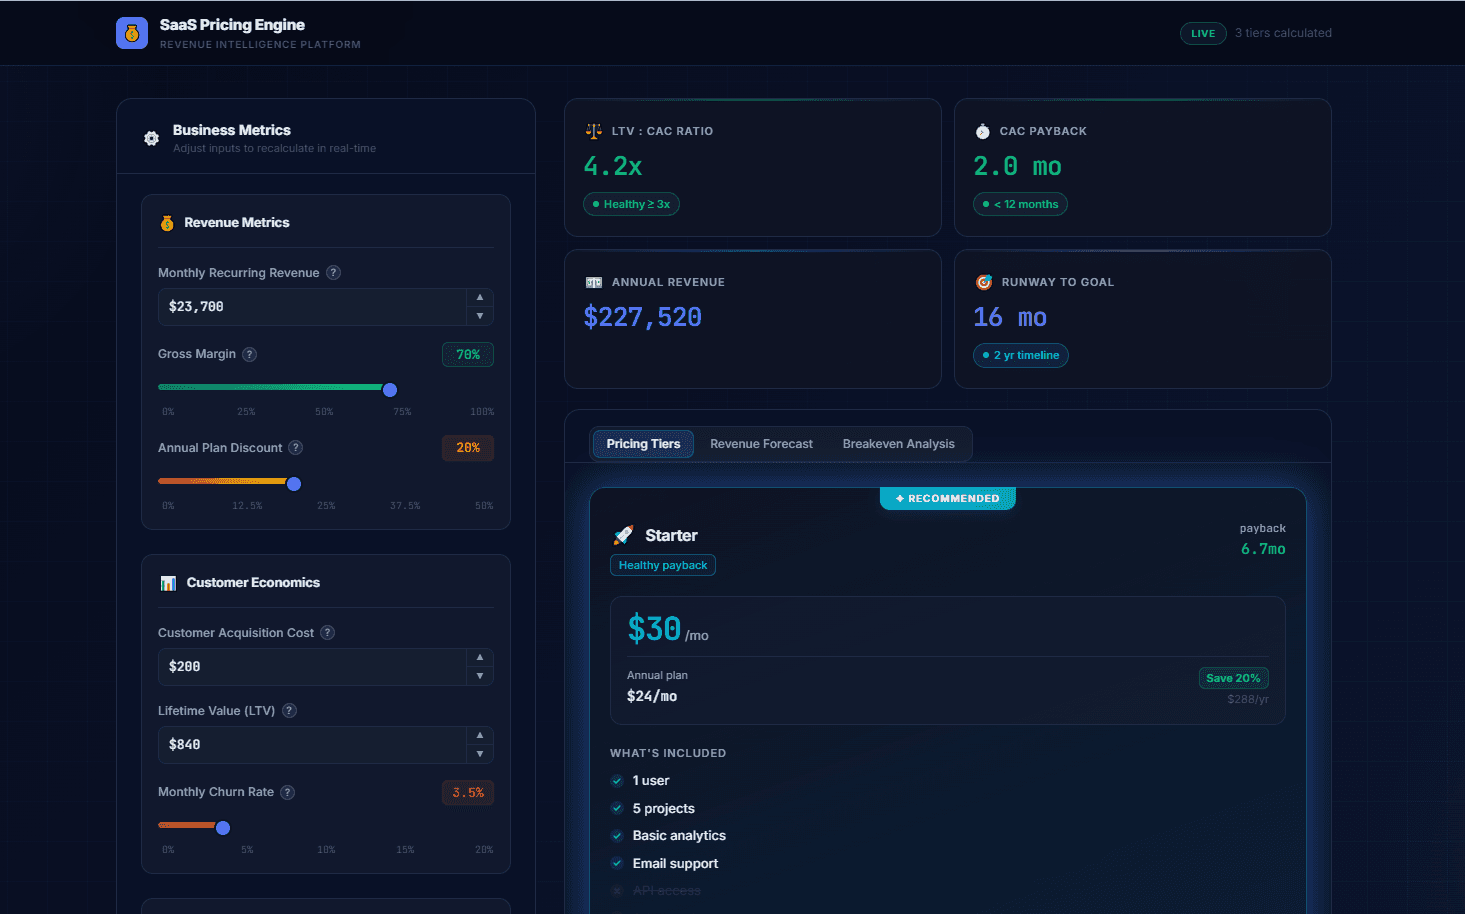This screenshot has width=1465, height=914.
Task: Click '3 tiers calculated' status text
Action: point(1283,33)
